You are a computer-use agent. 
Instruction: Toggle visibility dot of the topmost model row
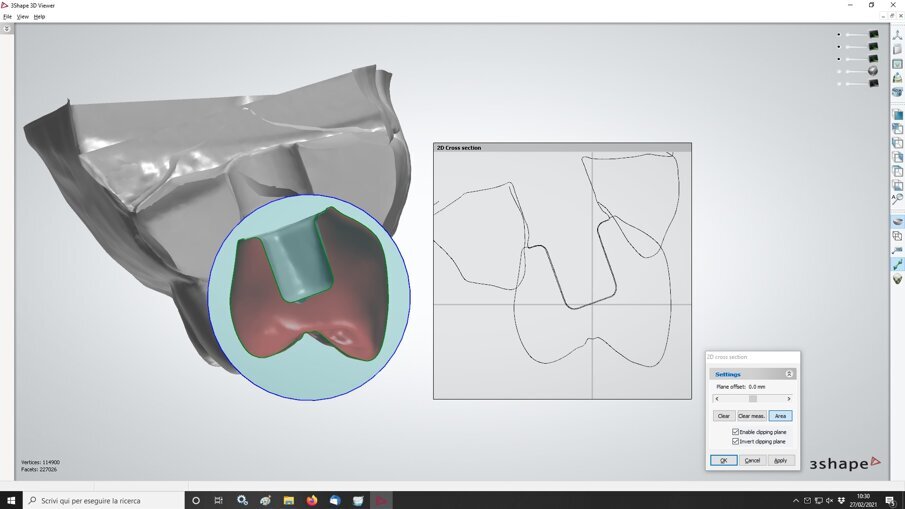click(839, 35)
